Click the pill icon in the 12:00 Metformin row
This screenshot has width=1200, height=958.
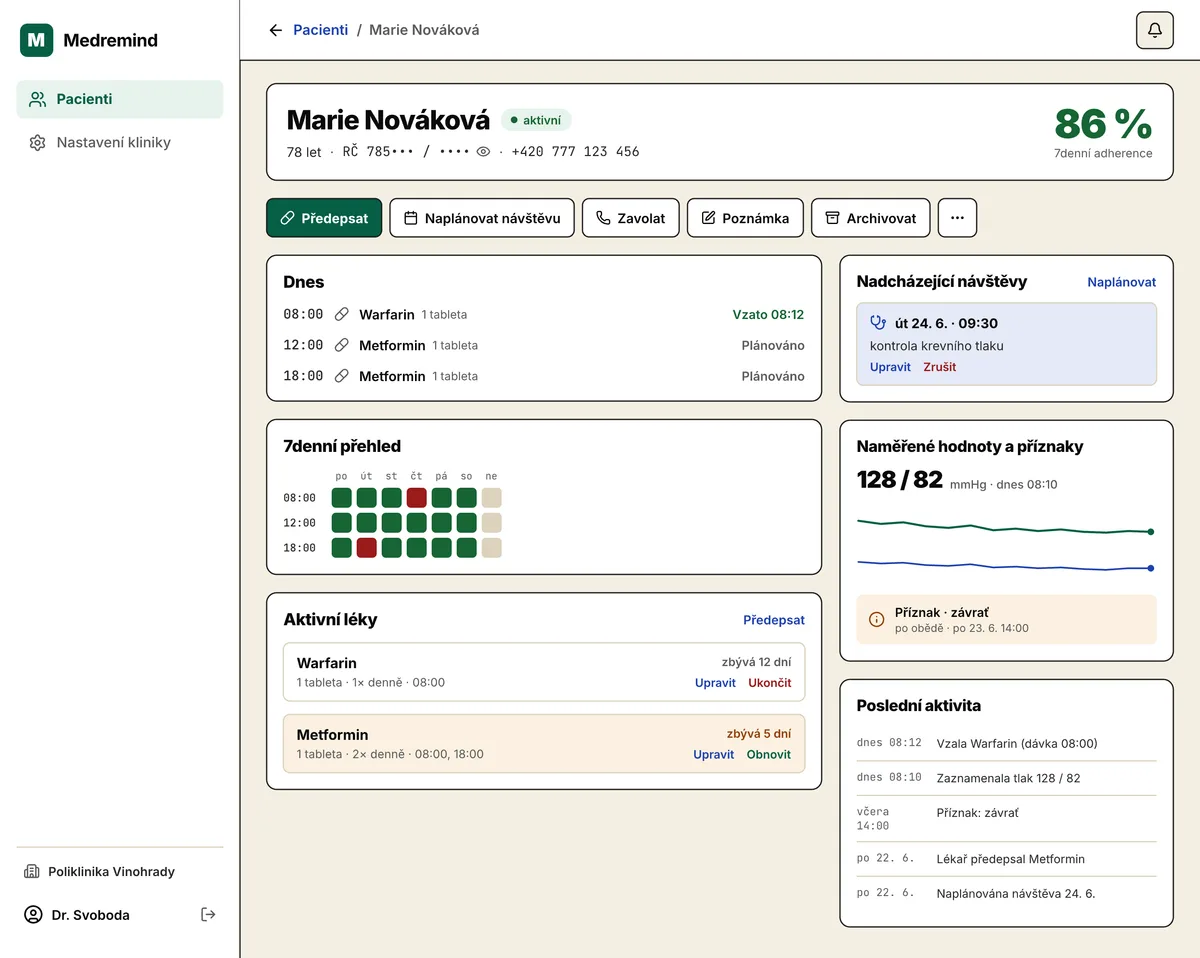tap(342, 345)
